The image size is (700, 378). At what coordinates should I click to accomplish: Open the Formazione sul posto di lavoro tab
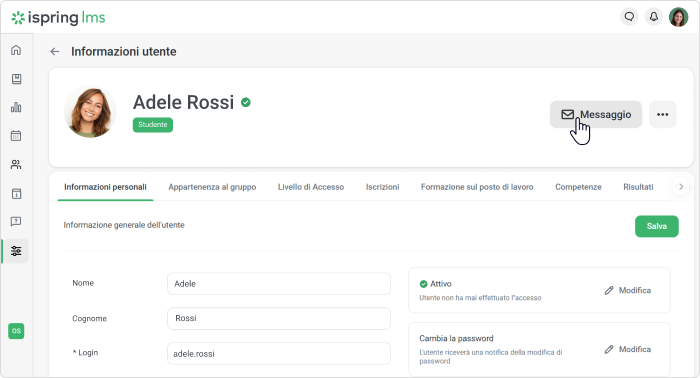pos(477,187)
